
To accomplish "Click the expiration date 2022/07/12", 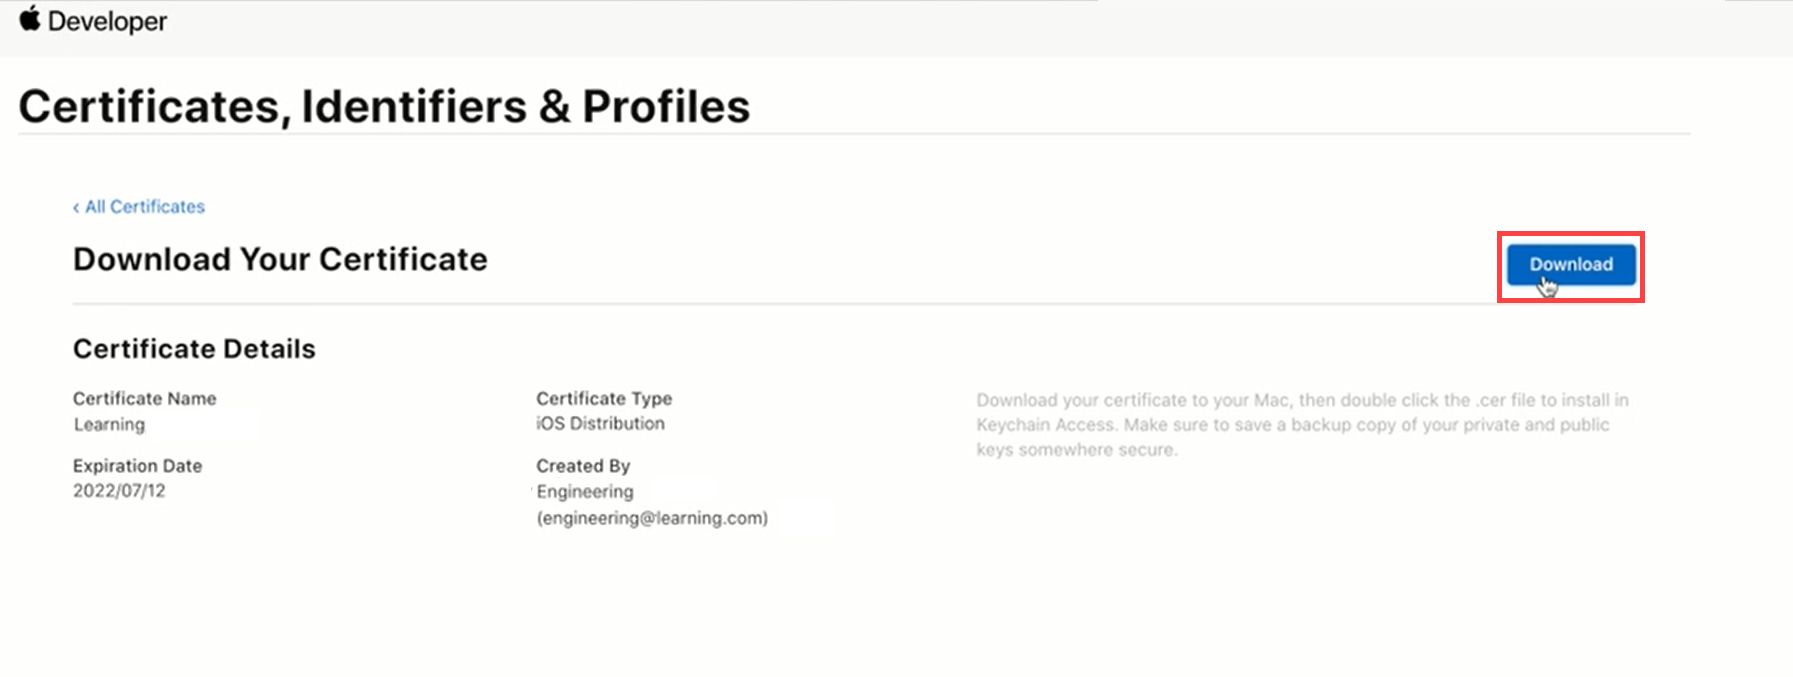I will (119, 491).
